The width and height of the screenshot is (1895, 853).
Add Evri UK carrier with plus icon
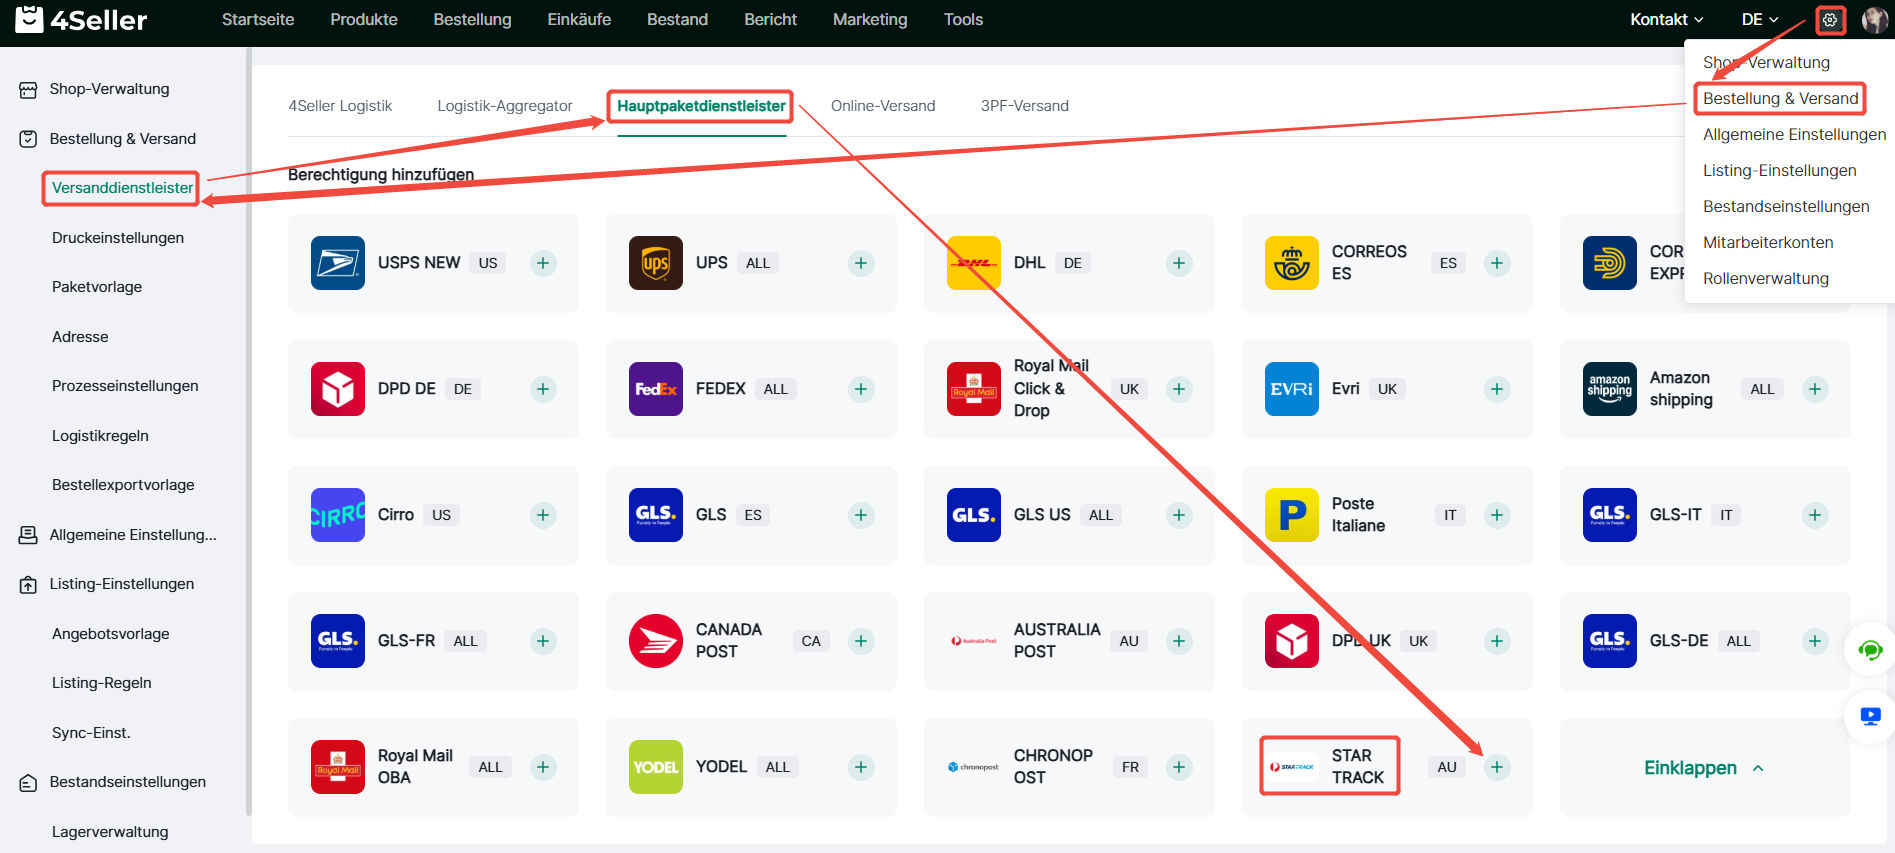pos(1497,389)
